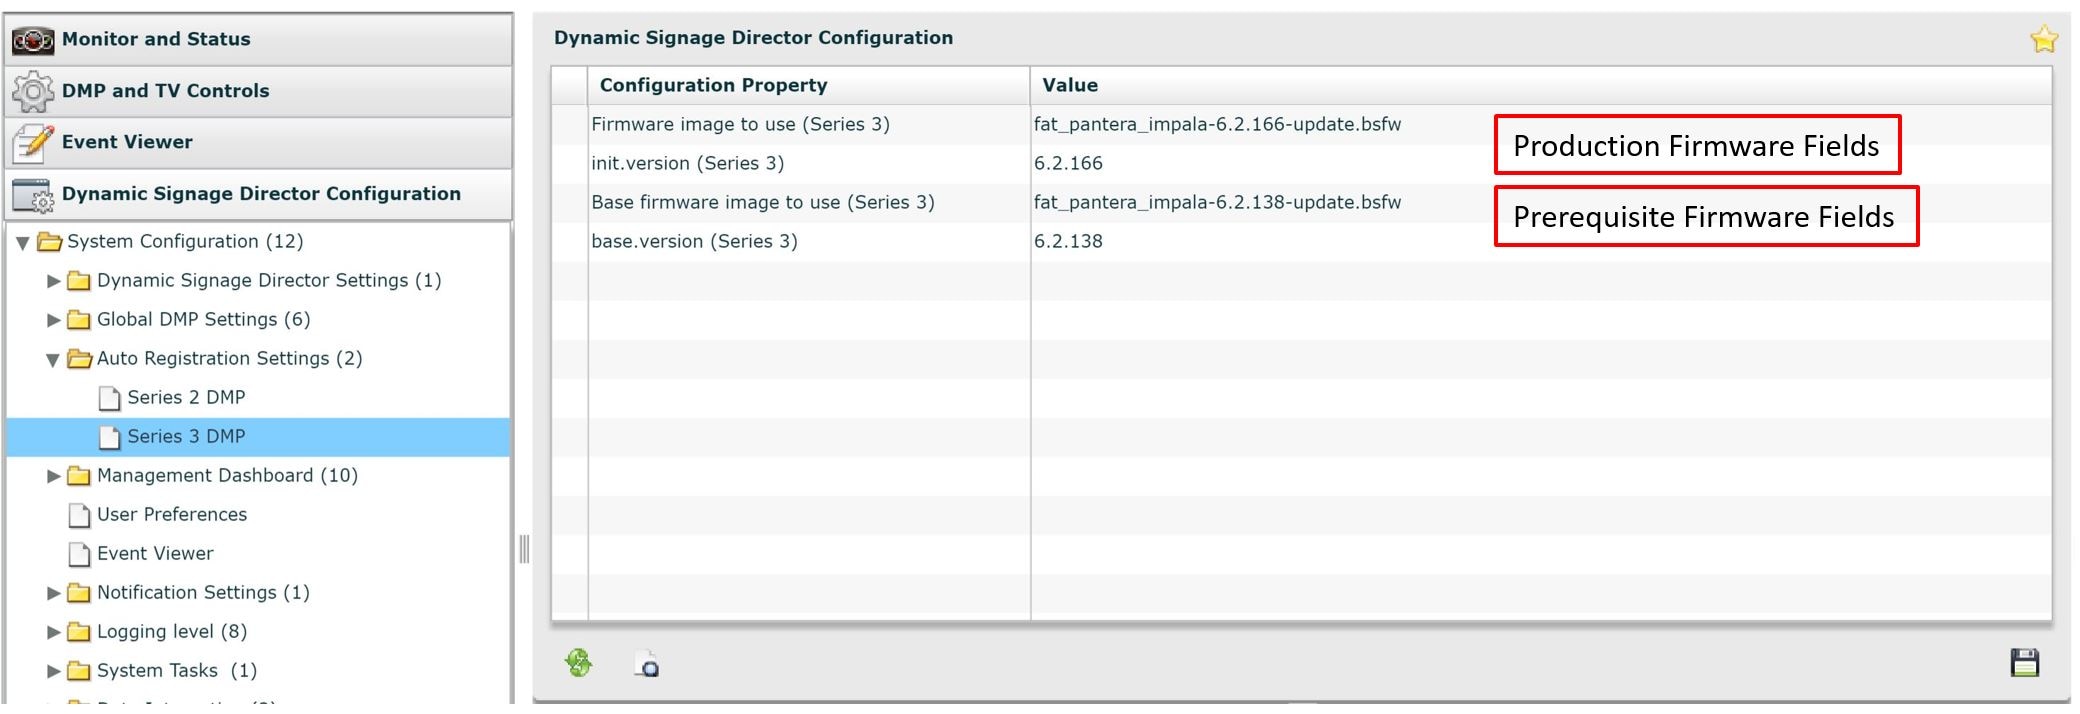Sort by Configuration Property column header
Viewport: 2080px width, 714px height.
[809, 86]
